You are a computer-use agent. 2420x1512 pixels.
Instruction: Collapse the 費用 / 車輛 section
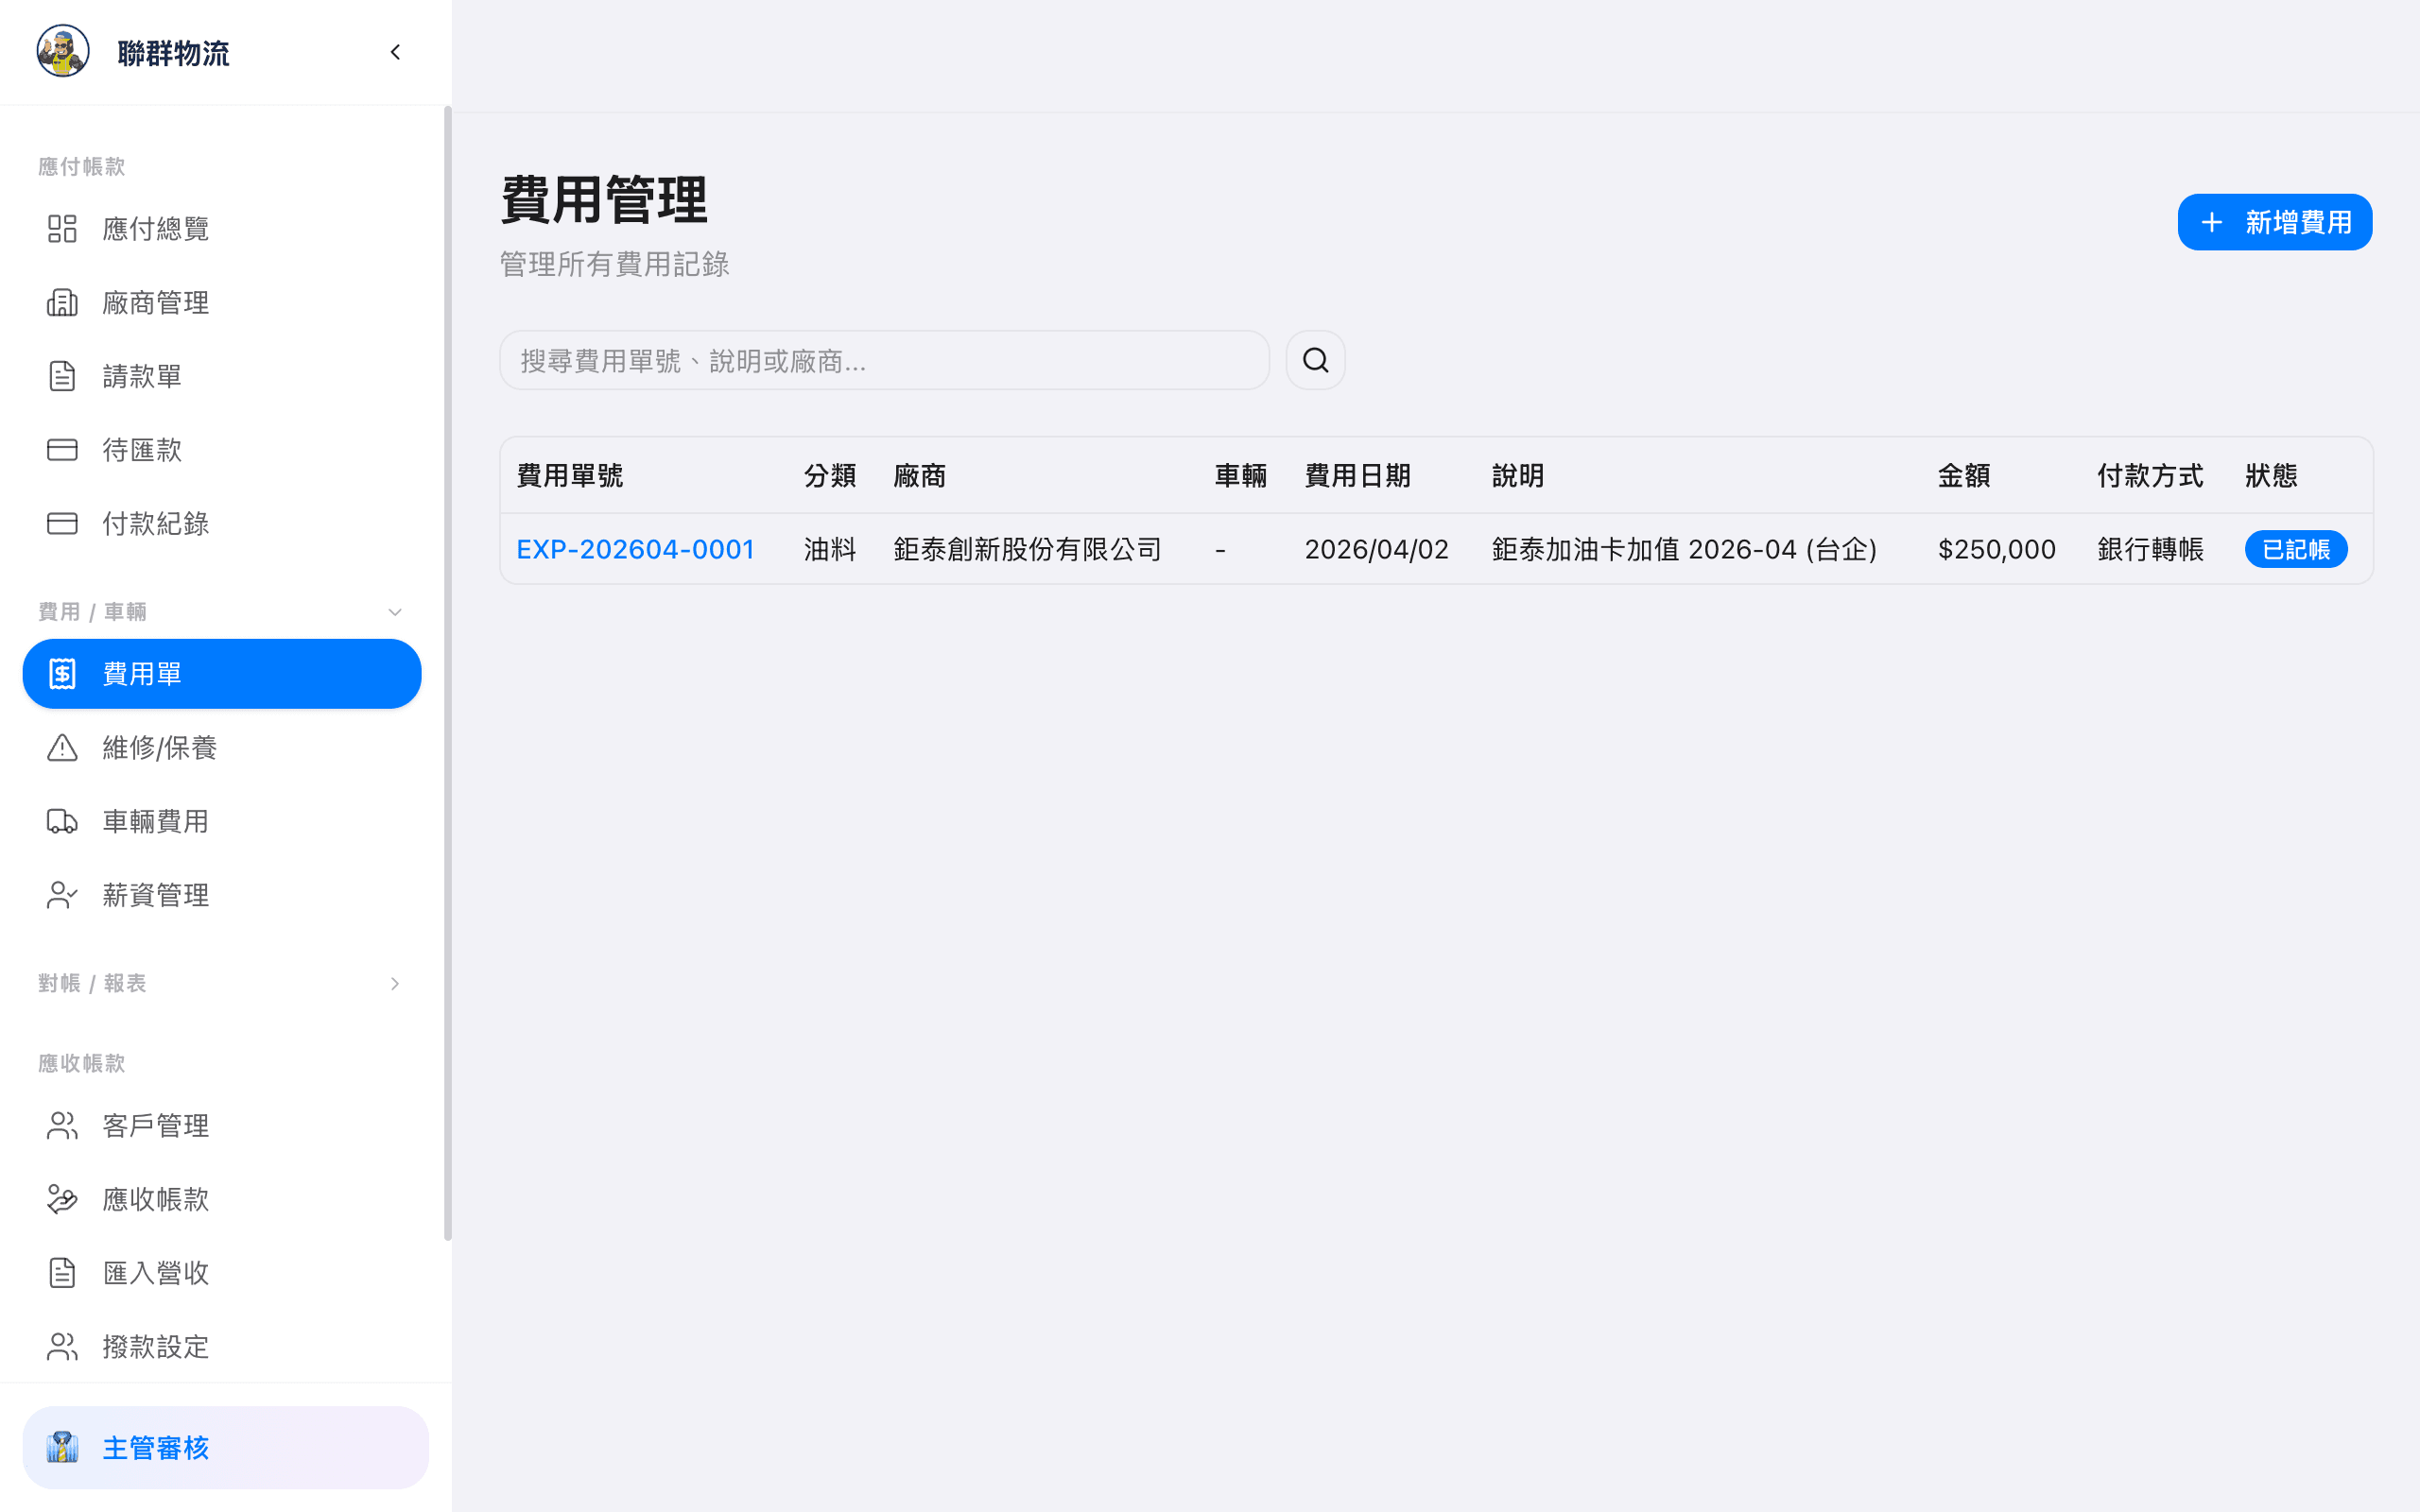click(x=394, y=611)
